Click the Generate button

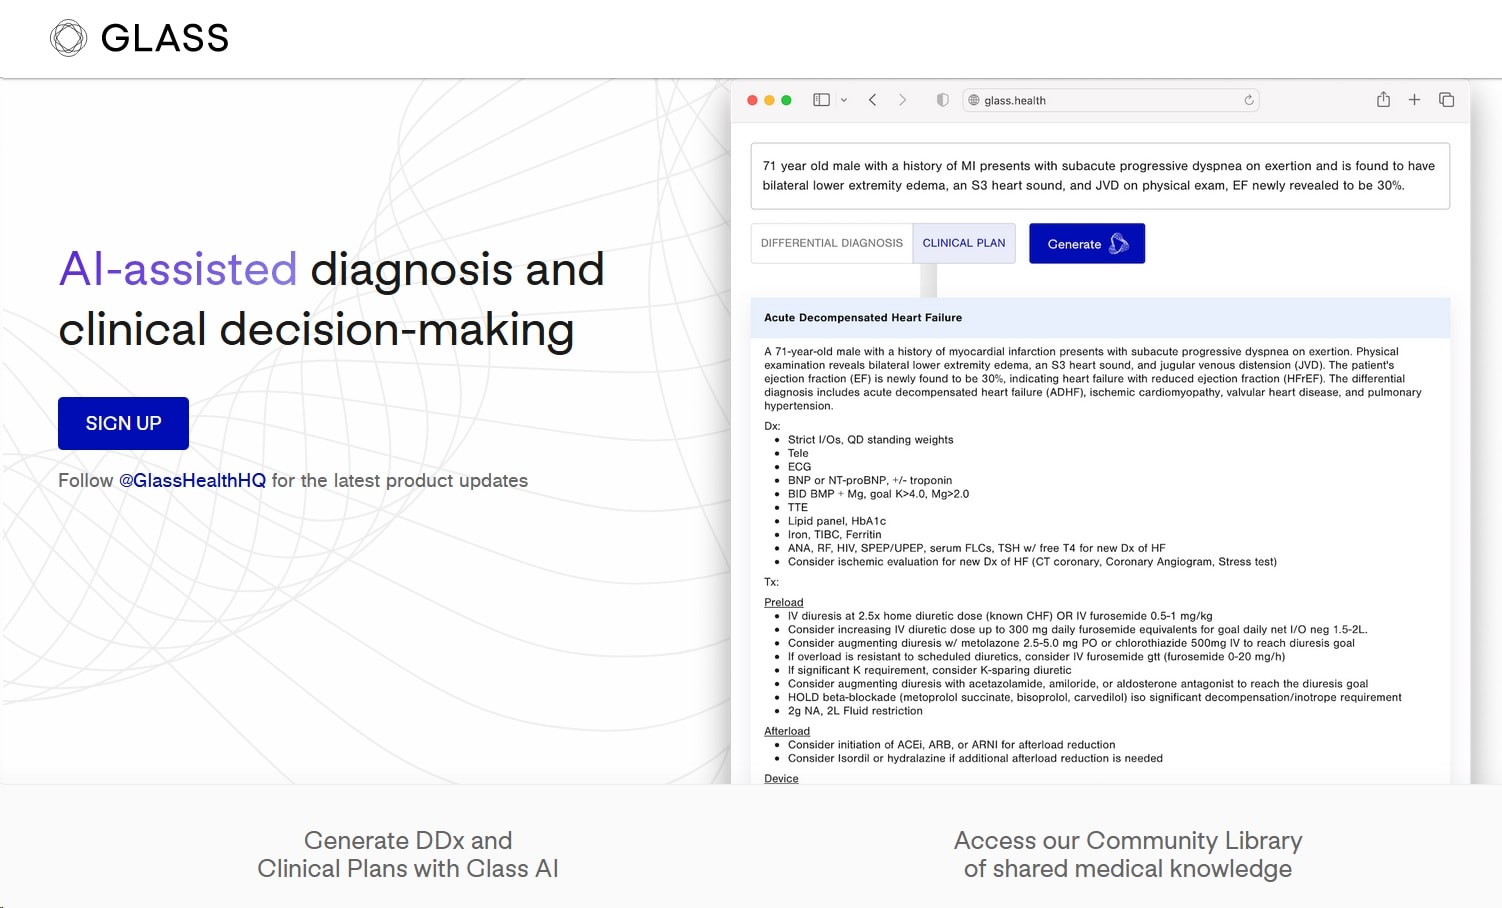[1087, 244]
